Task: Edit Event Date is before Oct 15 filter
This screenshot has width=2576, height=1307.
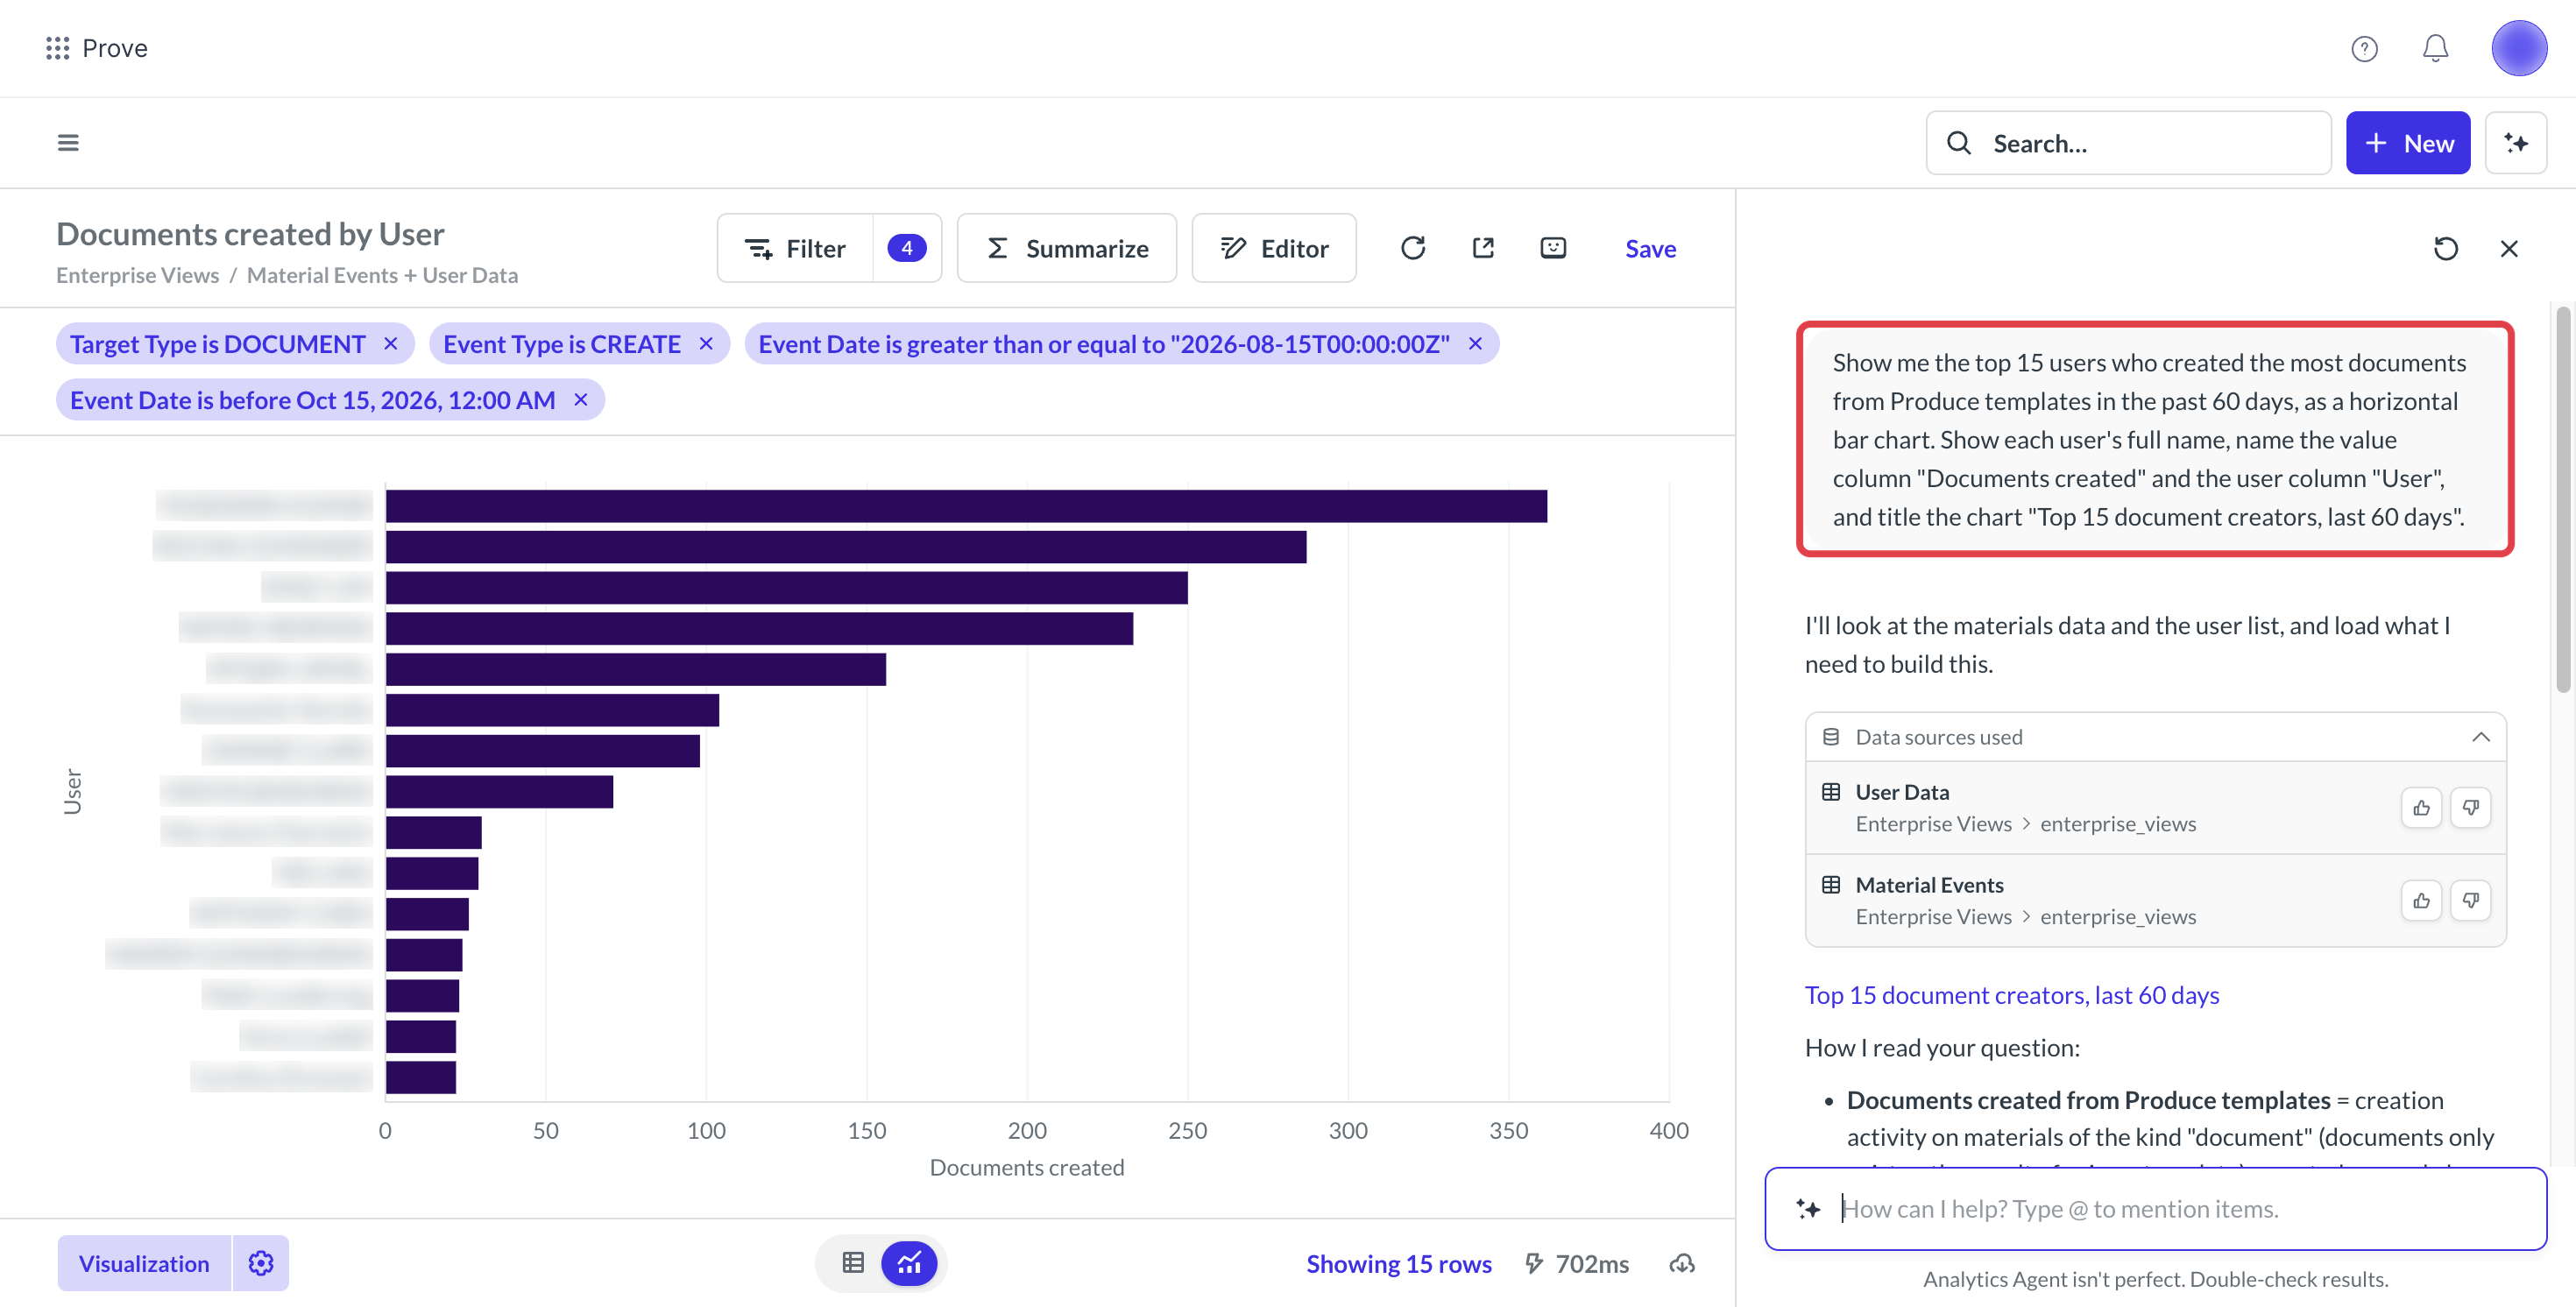Action: [x=312, y=400]
